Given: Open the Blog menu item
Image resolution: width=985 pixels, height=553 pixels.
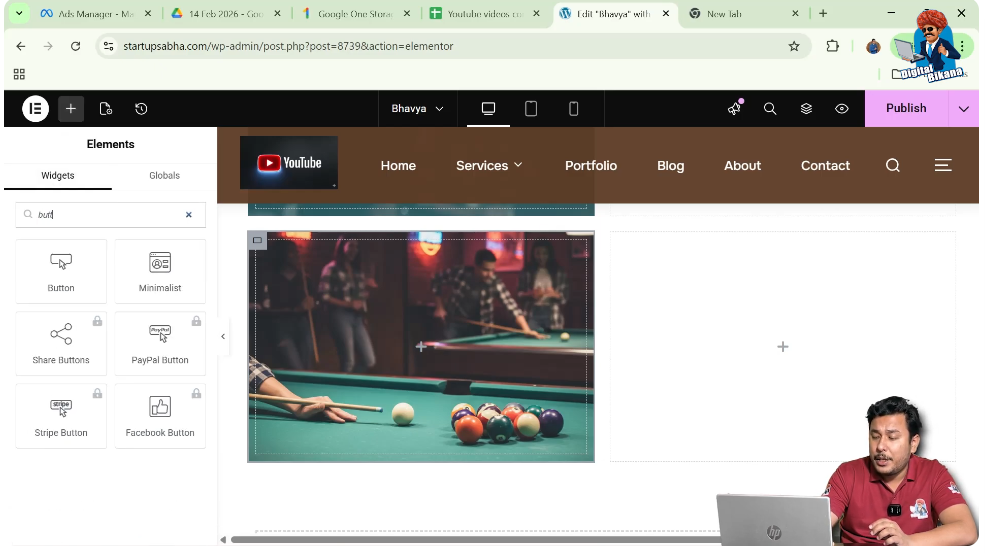Looking at the screenshot, I should coord(670,165).
